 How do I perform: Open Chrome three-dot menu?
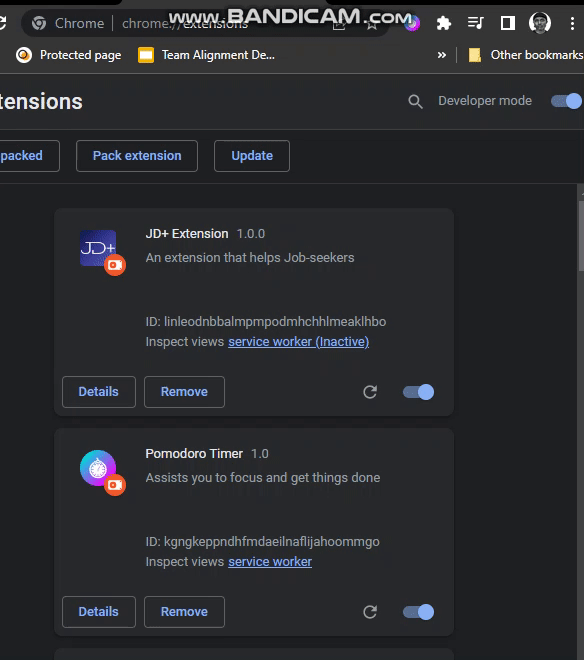pos(572,23)
